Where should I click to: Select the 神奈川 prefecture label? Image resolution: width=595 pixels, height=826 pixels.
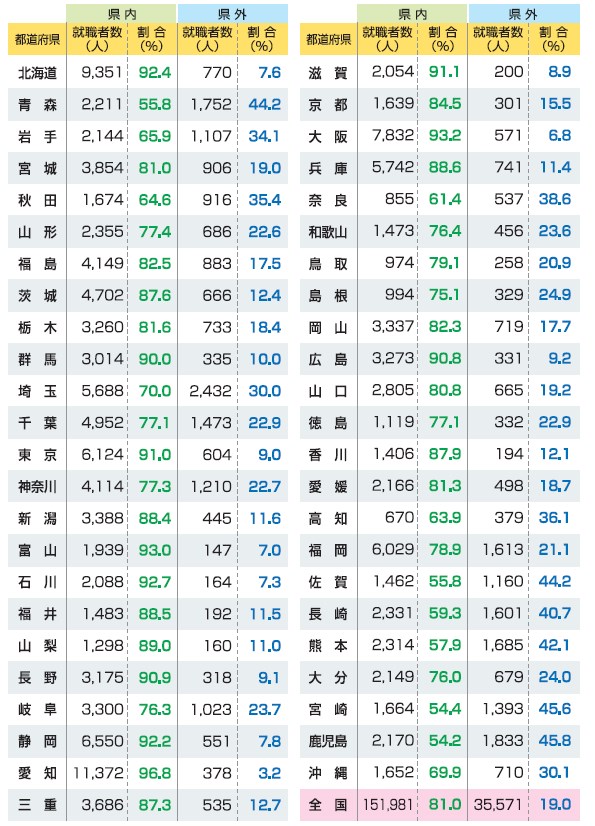[37, 486]
